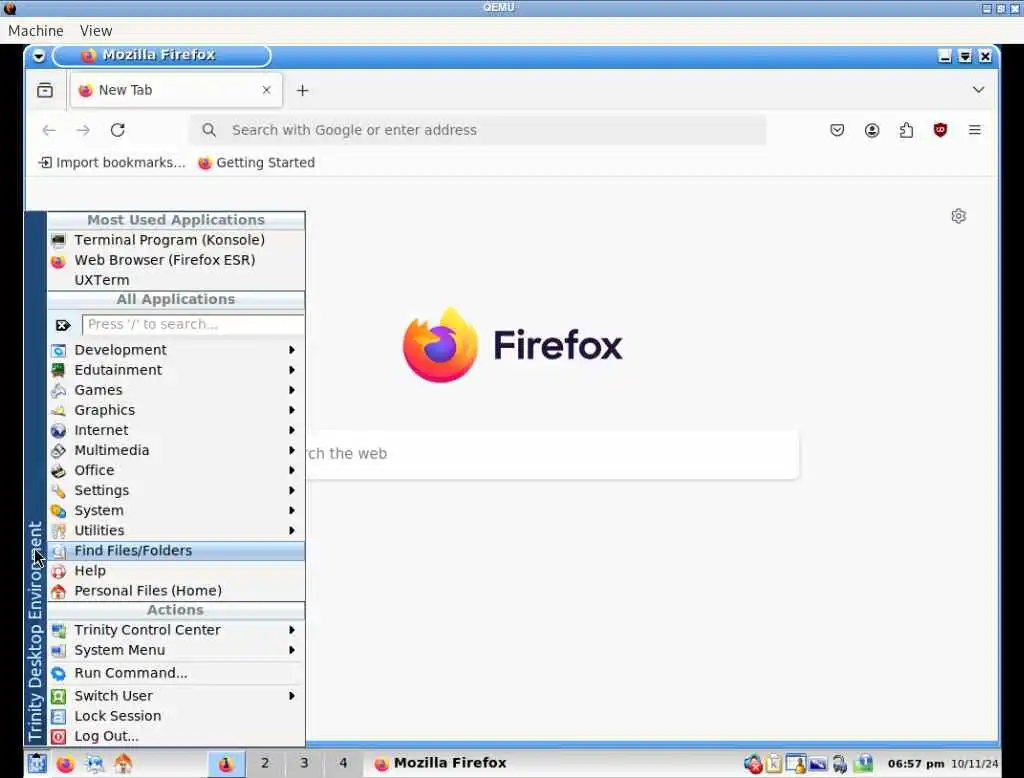Click the 'Search the web' box
1024x778 pixels.
552,454
